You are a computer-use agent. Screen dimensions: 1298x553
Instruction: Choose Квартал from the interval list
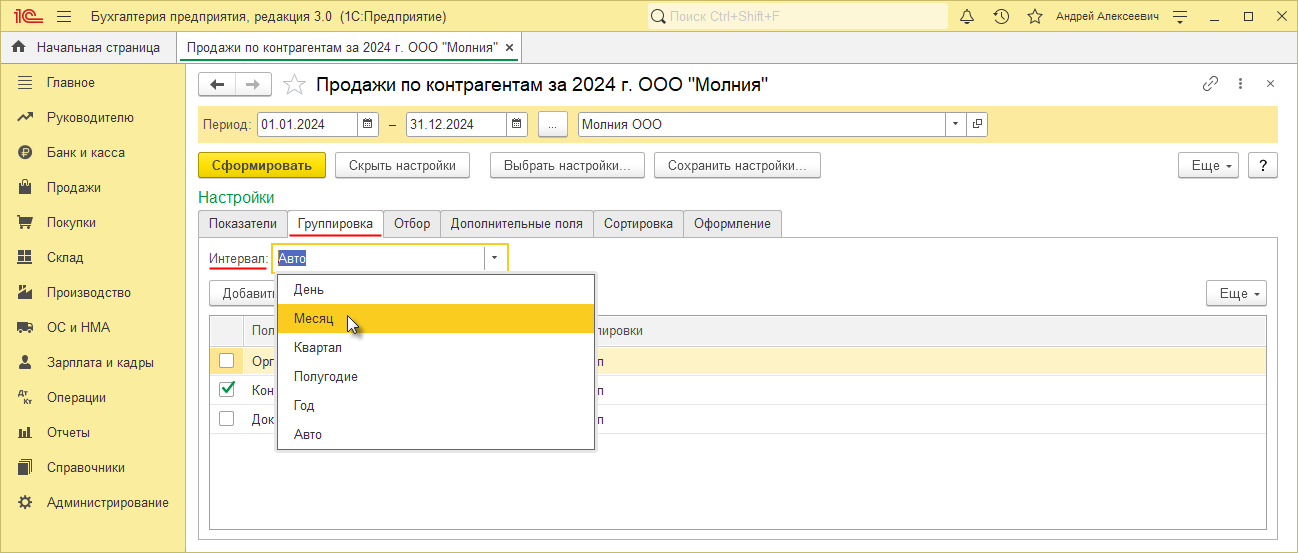click(318, 348)
